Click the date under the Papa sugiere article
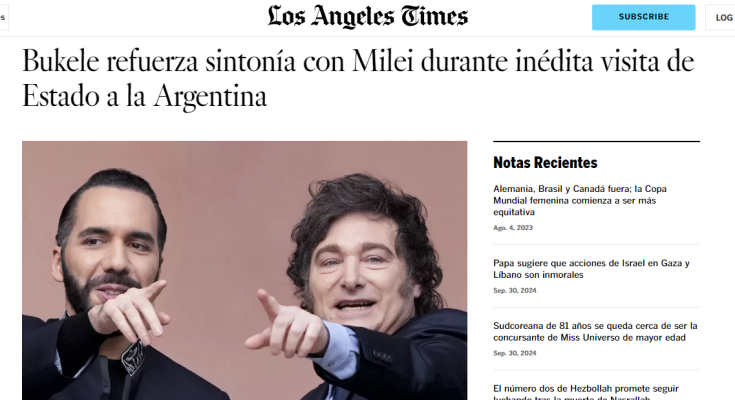Screen dimensions: 735x400 tap(514, 291)
